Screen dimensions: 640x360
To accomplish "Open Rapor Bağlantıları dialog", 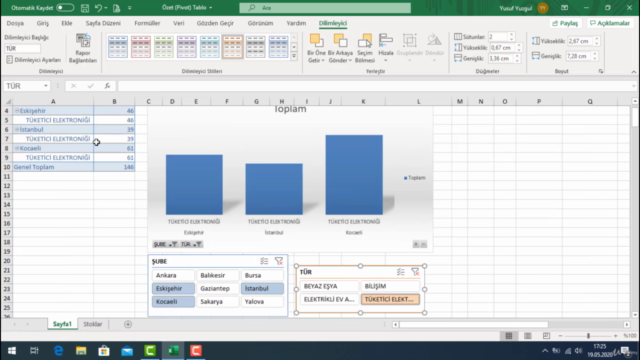I will 83,49.
